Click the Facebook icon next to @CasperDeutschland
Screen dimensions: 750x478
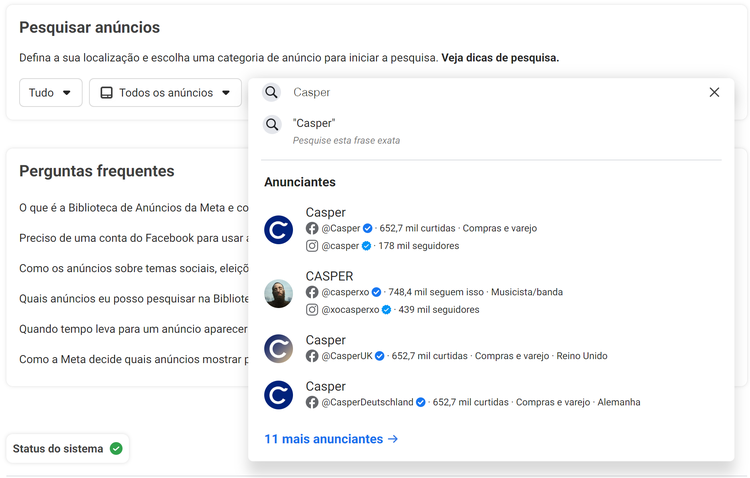312,402
